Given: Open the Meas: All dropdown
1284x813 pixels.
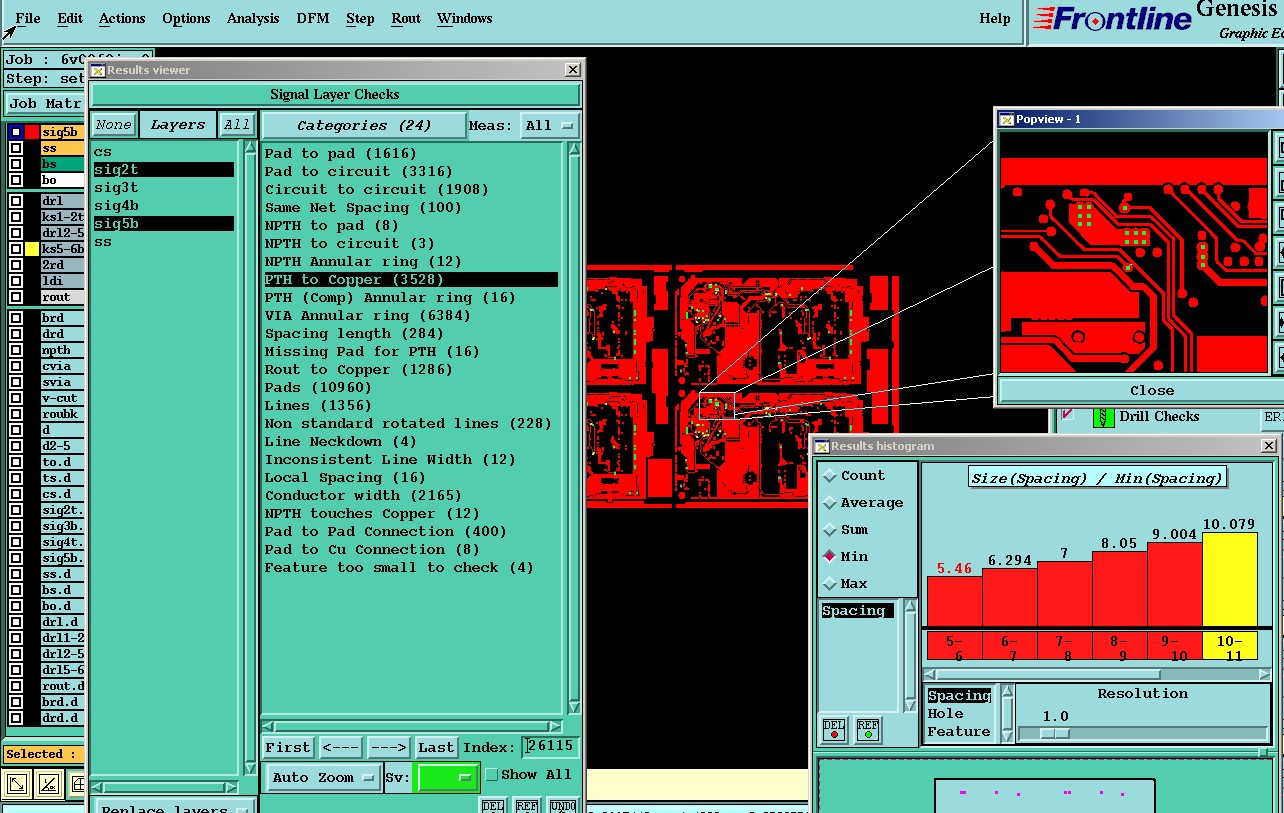Looking at the screenshot, I should coord(551,126).
